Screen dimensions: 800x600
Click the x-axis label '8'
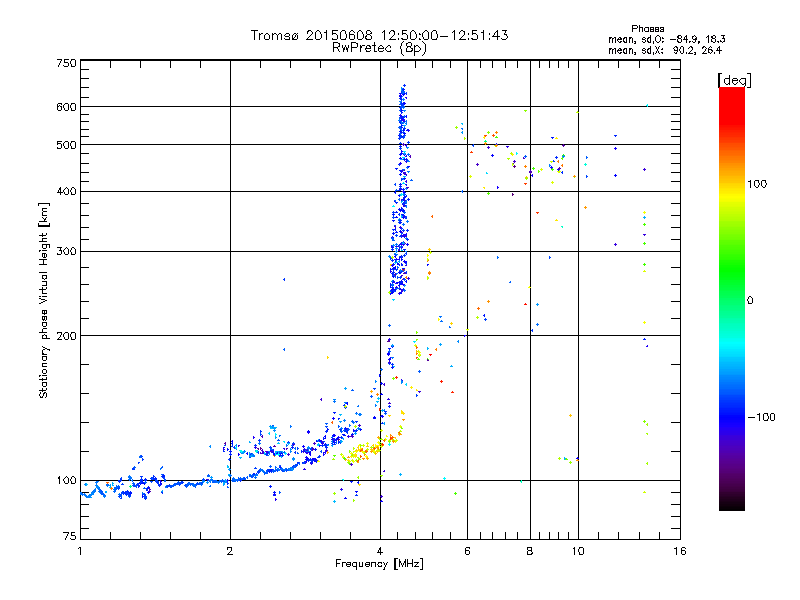pos(530,551)
